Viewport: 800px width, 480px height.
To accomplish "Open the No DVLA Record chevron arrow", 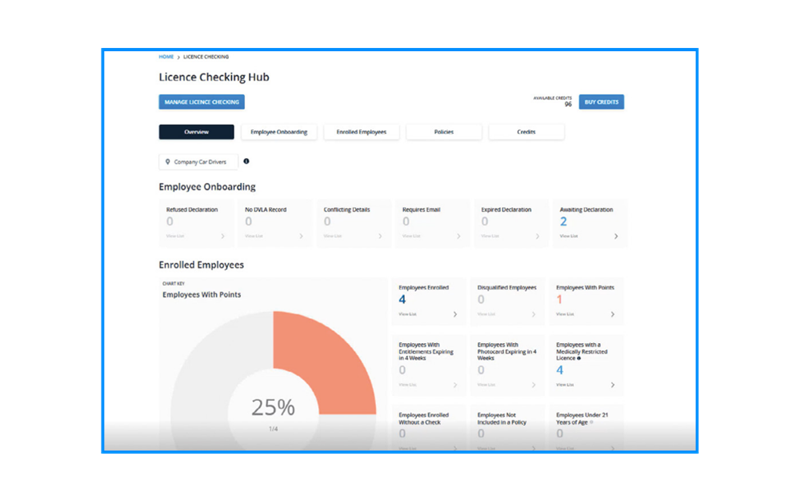I will (301, 236).
